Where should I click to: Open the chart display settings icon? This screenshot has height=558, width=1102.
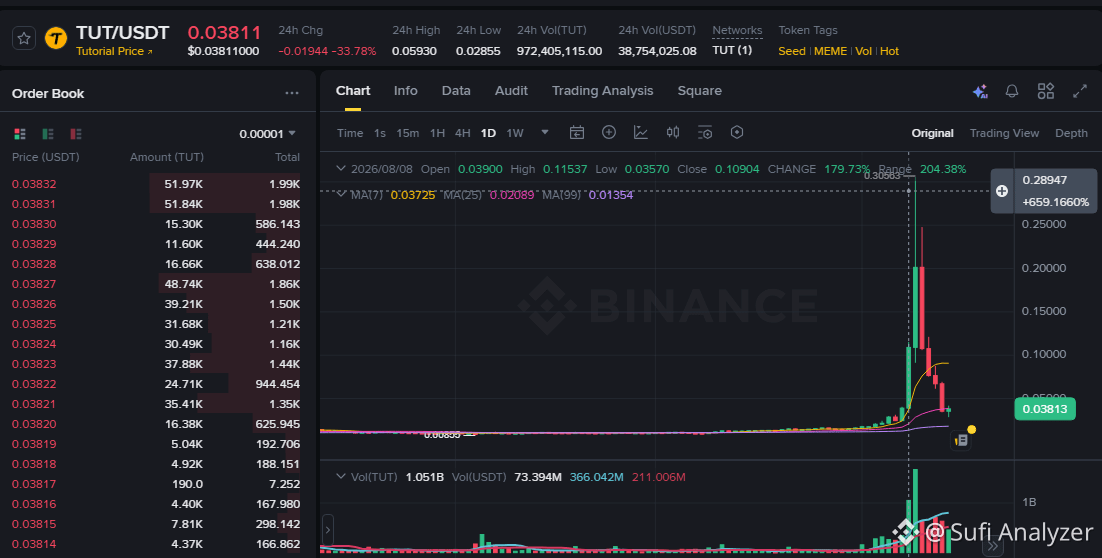pos(705,132)
